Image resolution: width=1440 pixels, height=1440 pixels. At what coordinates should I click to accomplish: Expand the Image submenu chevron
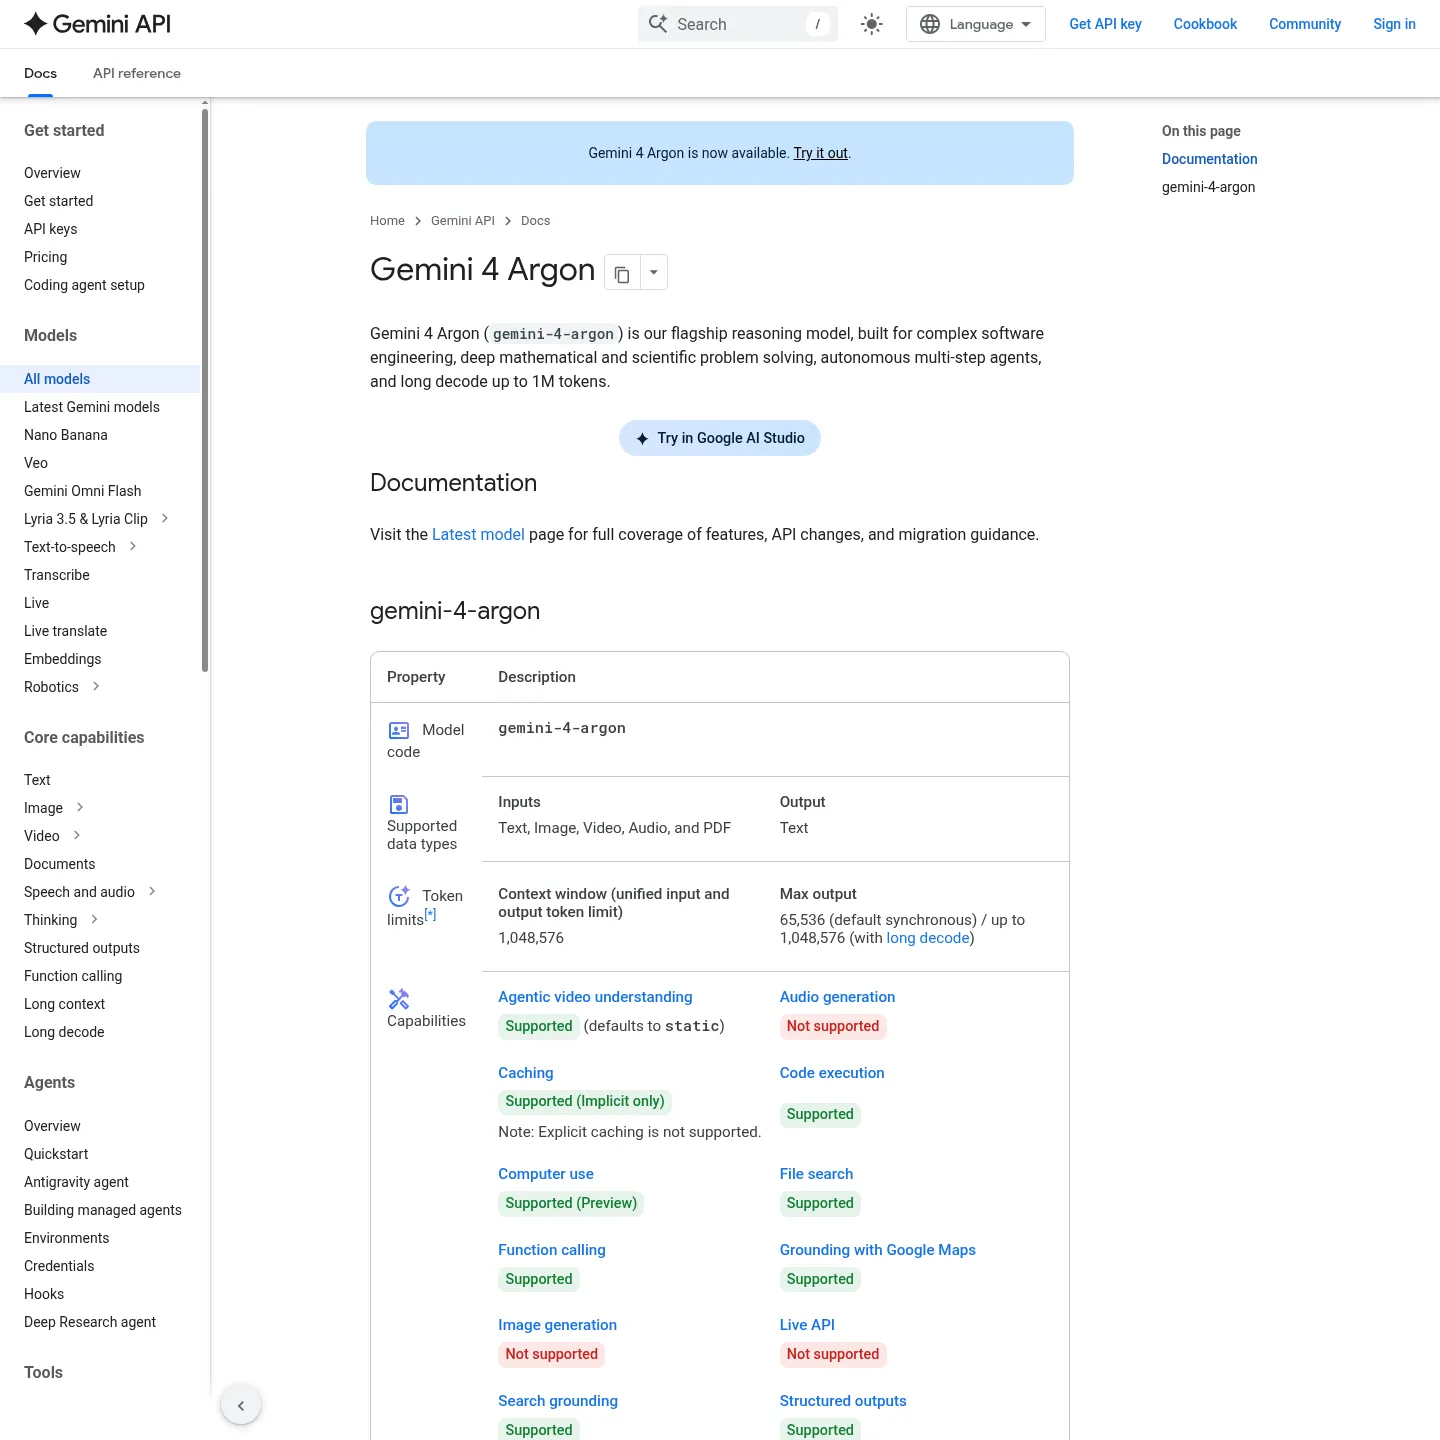point(80,807)
